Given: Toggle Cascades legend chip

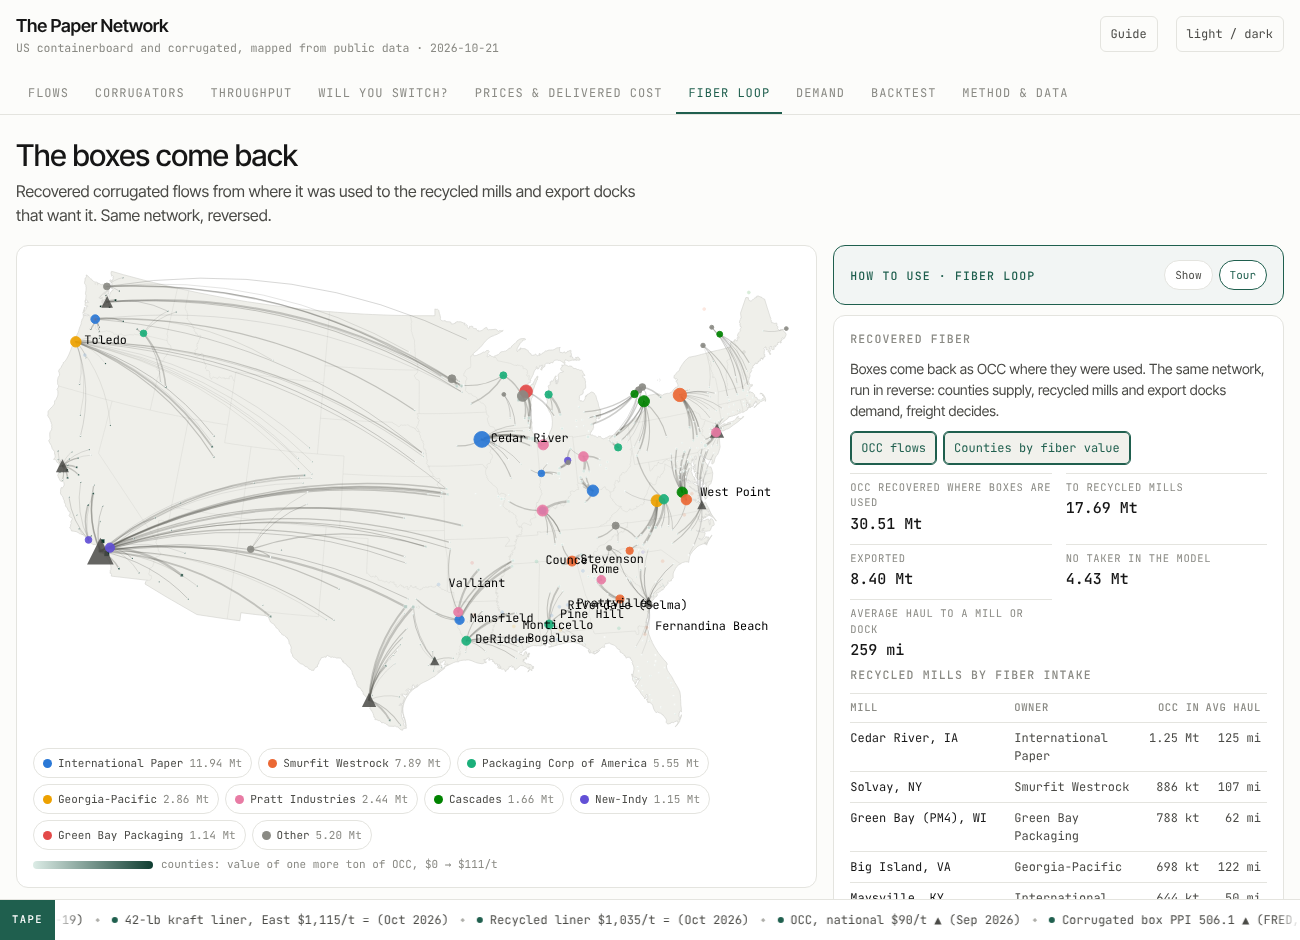Looking at the screenshot, I should coord(494,799).
